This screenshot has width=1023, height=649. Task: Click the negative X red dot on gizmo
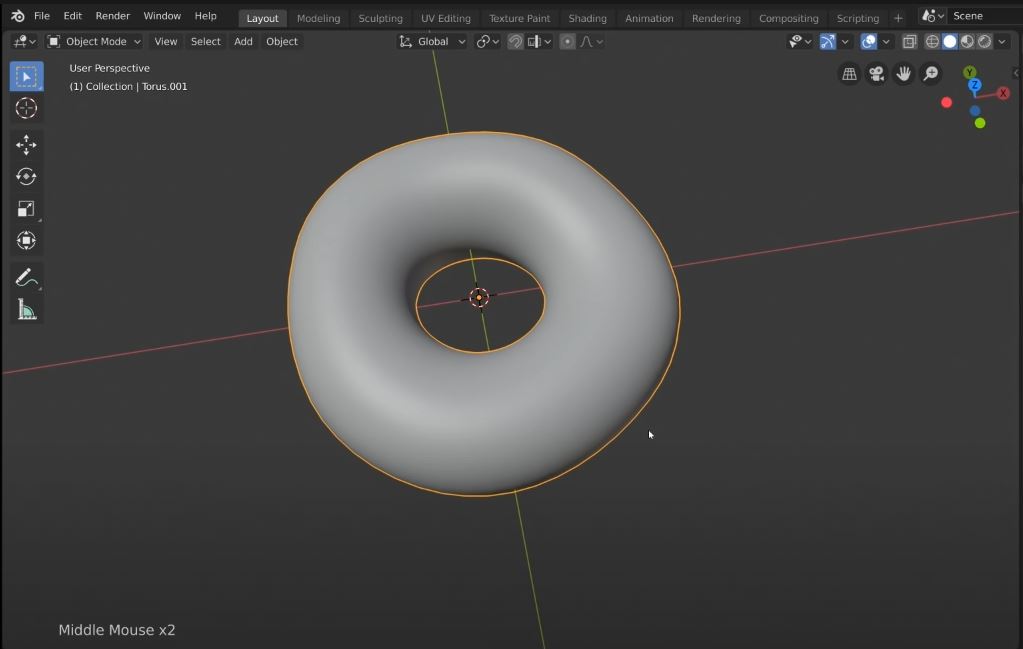click(x=947, y=102)
